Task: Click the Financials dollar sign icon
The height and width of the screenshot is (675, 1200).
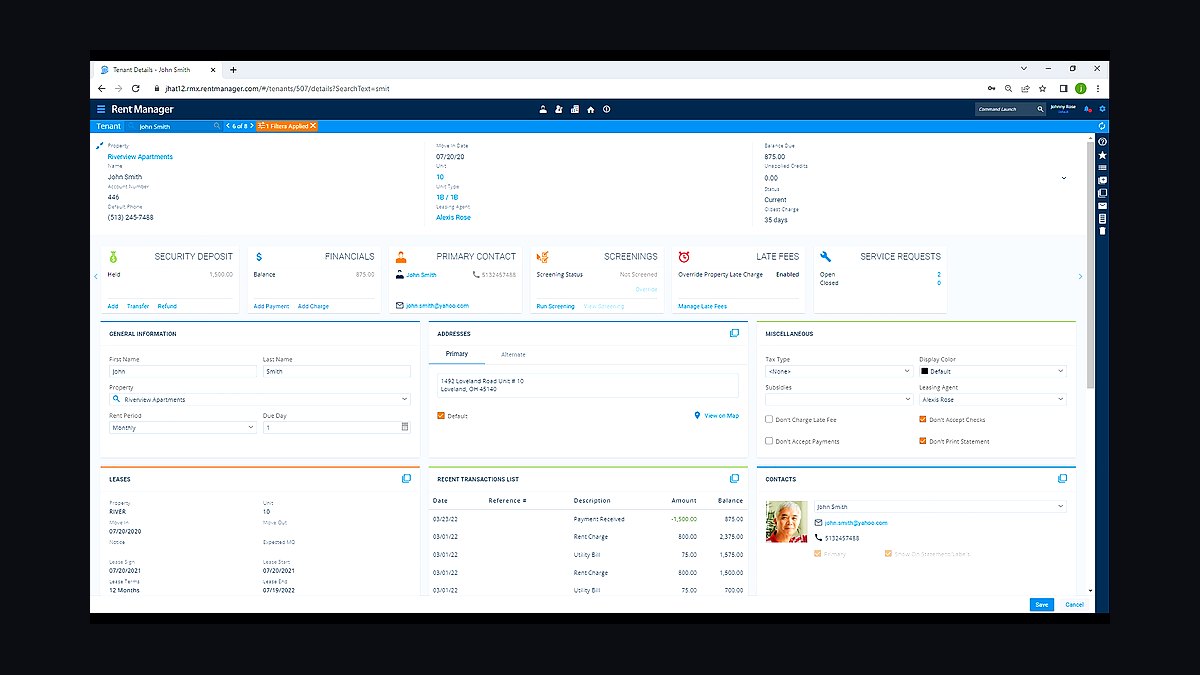Action: [x=259, y=256]
